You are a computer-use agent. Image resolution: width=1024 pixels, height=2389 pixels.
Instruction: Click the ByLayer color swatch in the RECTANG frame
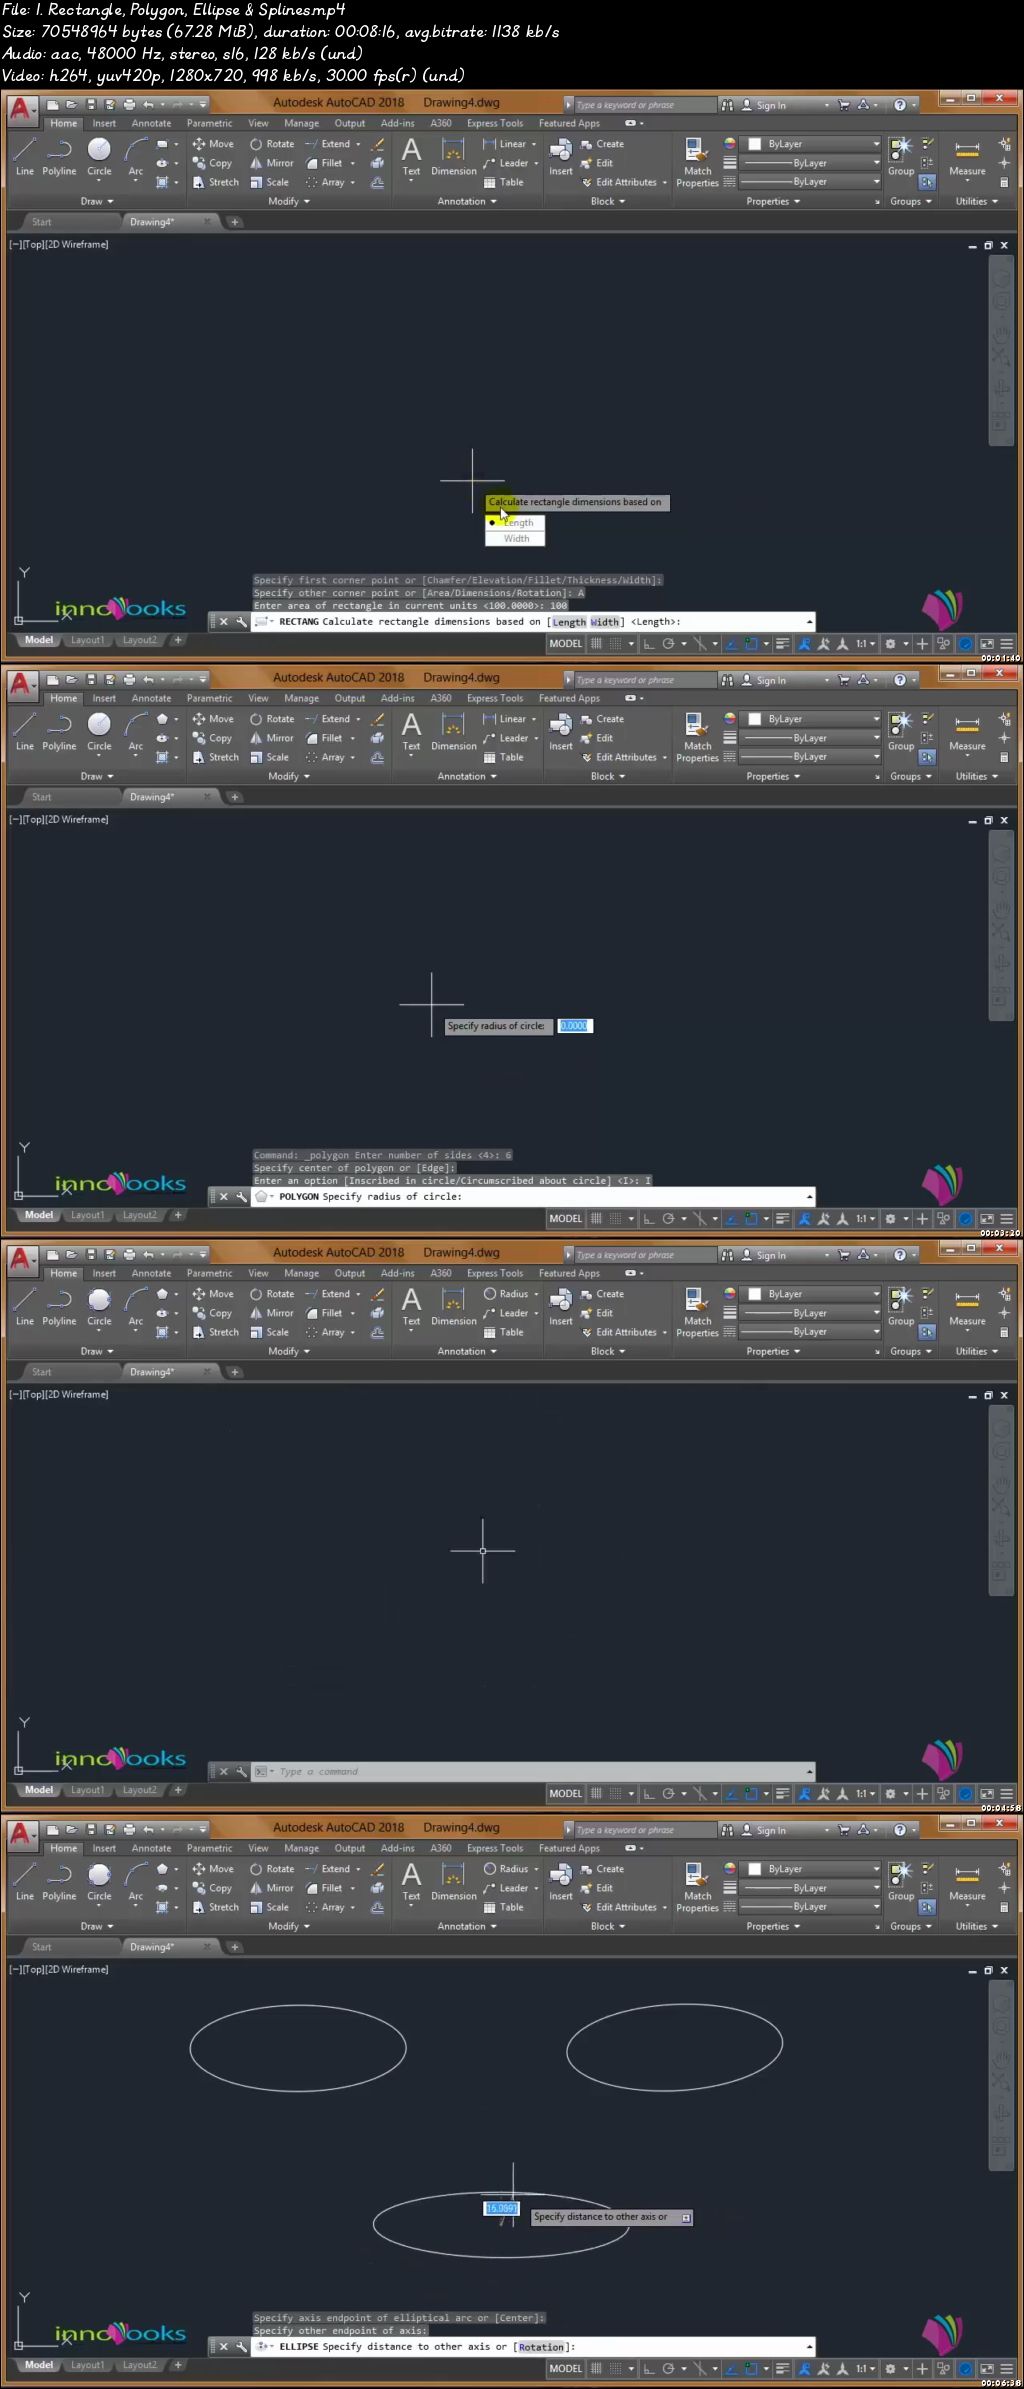(x=755, y=144)
